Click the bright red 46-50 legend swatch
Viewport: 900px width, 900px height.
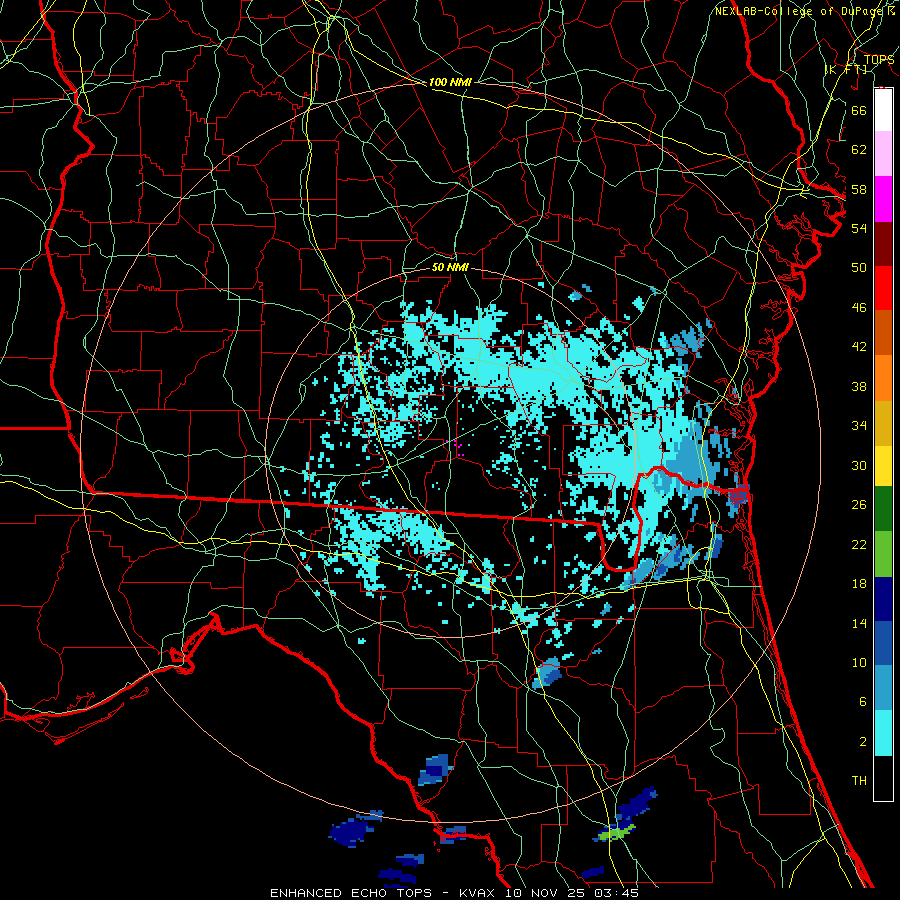tap(883, 288)
